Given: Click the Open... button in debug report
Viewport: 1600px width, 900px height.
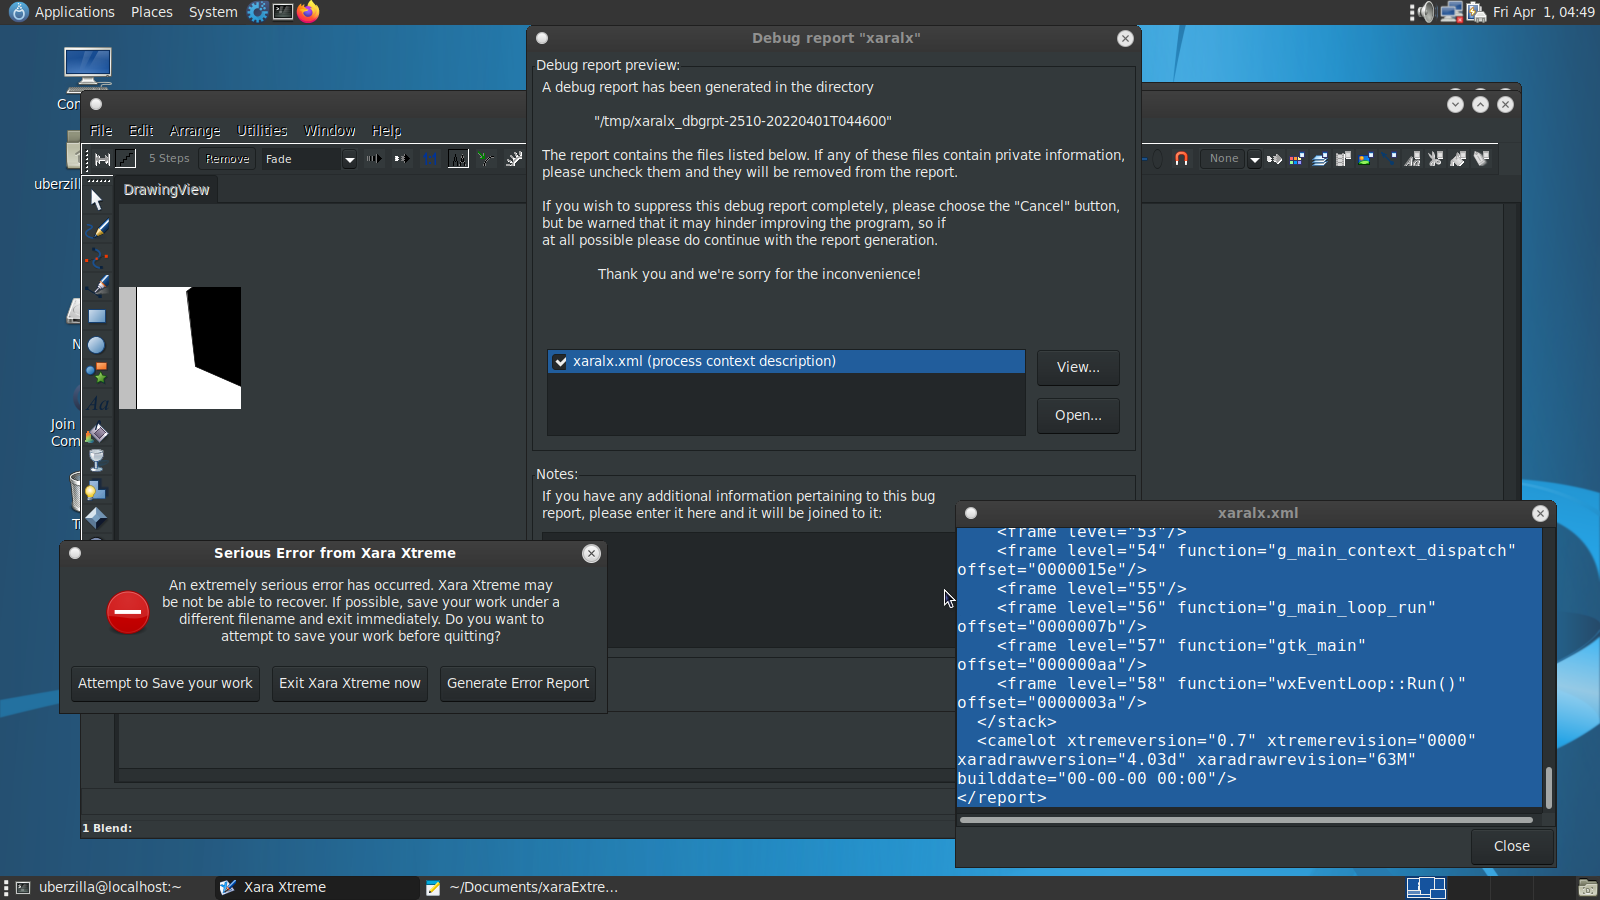Looking at the screenshot, I should (x=1078, y=415).
